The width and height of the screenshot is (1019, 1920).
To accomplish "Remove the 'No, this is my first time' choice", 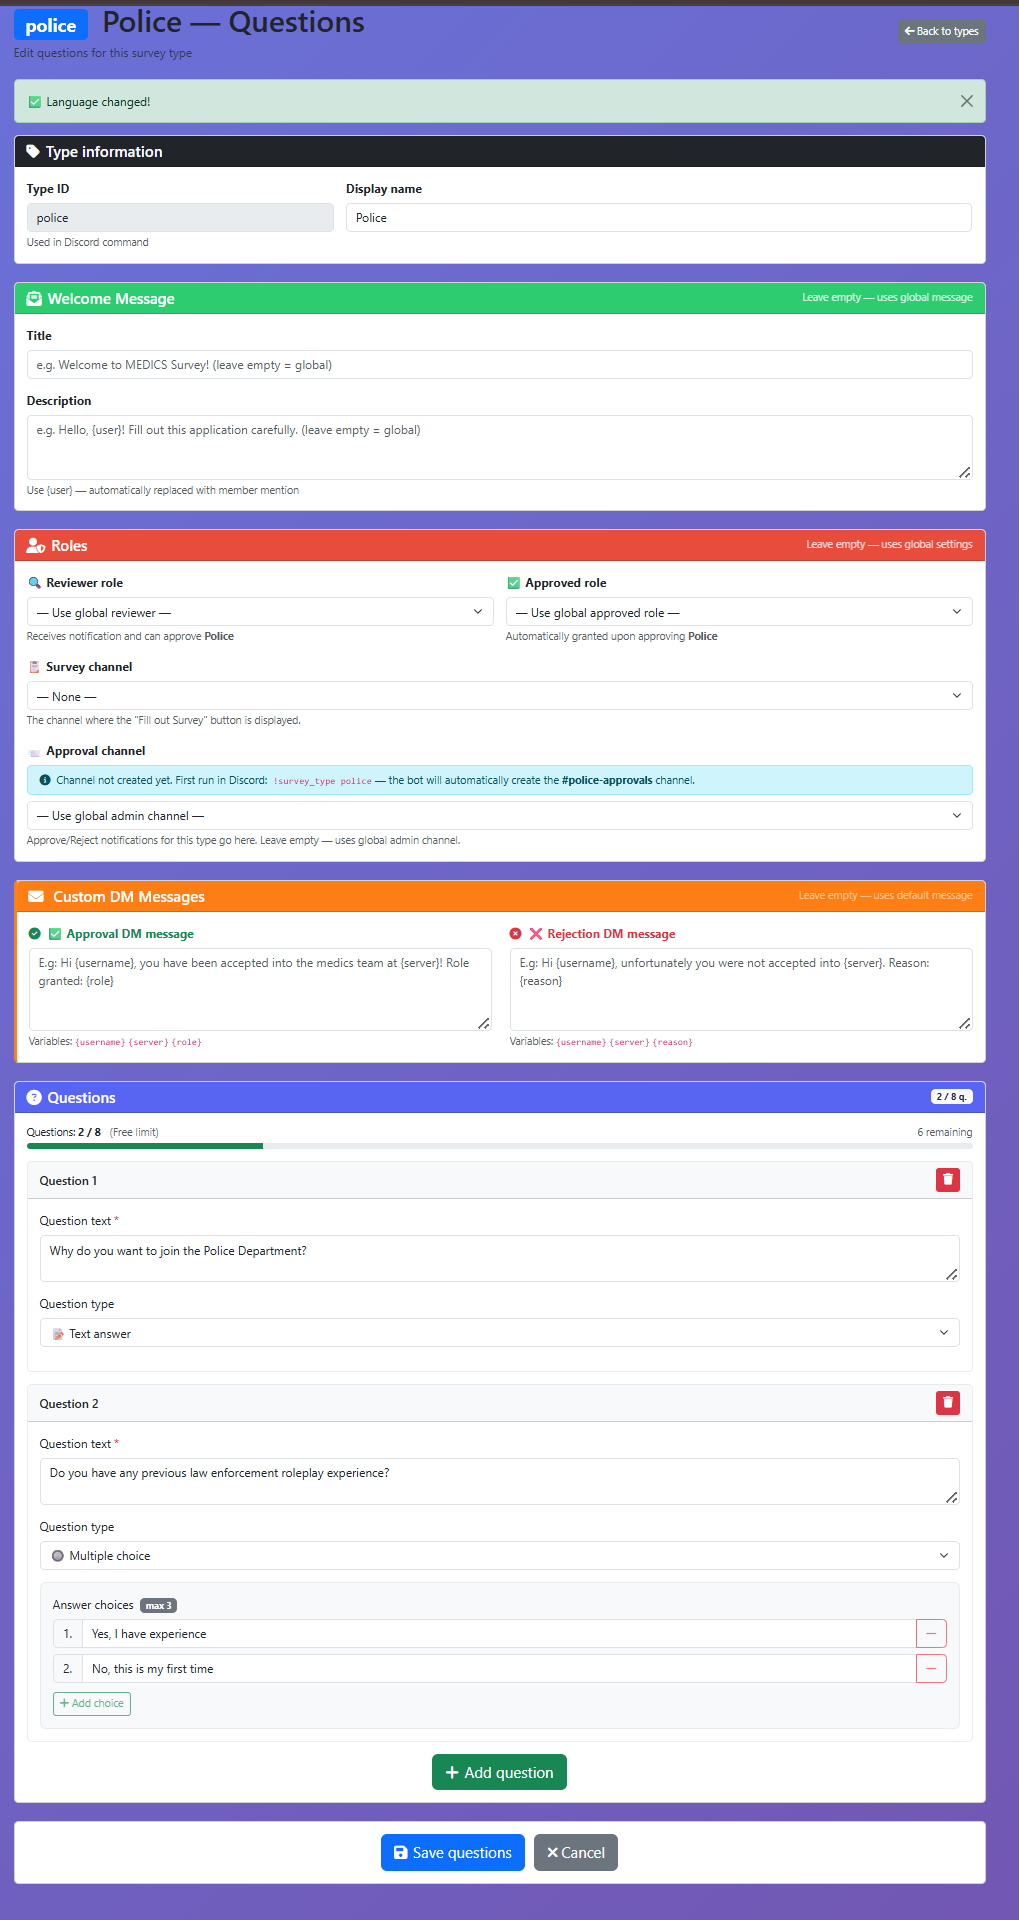I will click(930, 1669).
